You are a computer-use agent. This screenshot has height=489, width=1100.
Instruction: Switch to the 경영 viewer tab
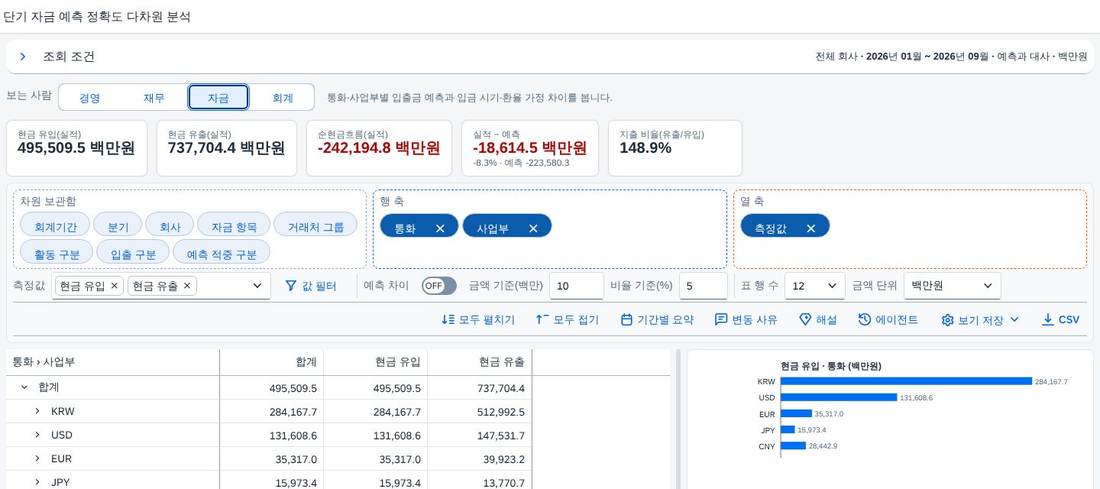coord(90,98)
